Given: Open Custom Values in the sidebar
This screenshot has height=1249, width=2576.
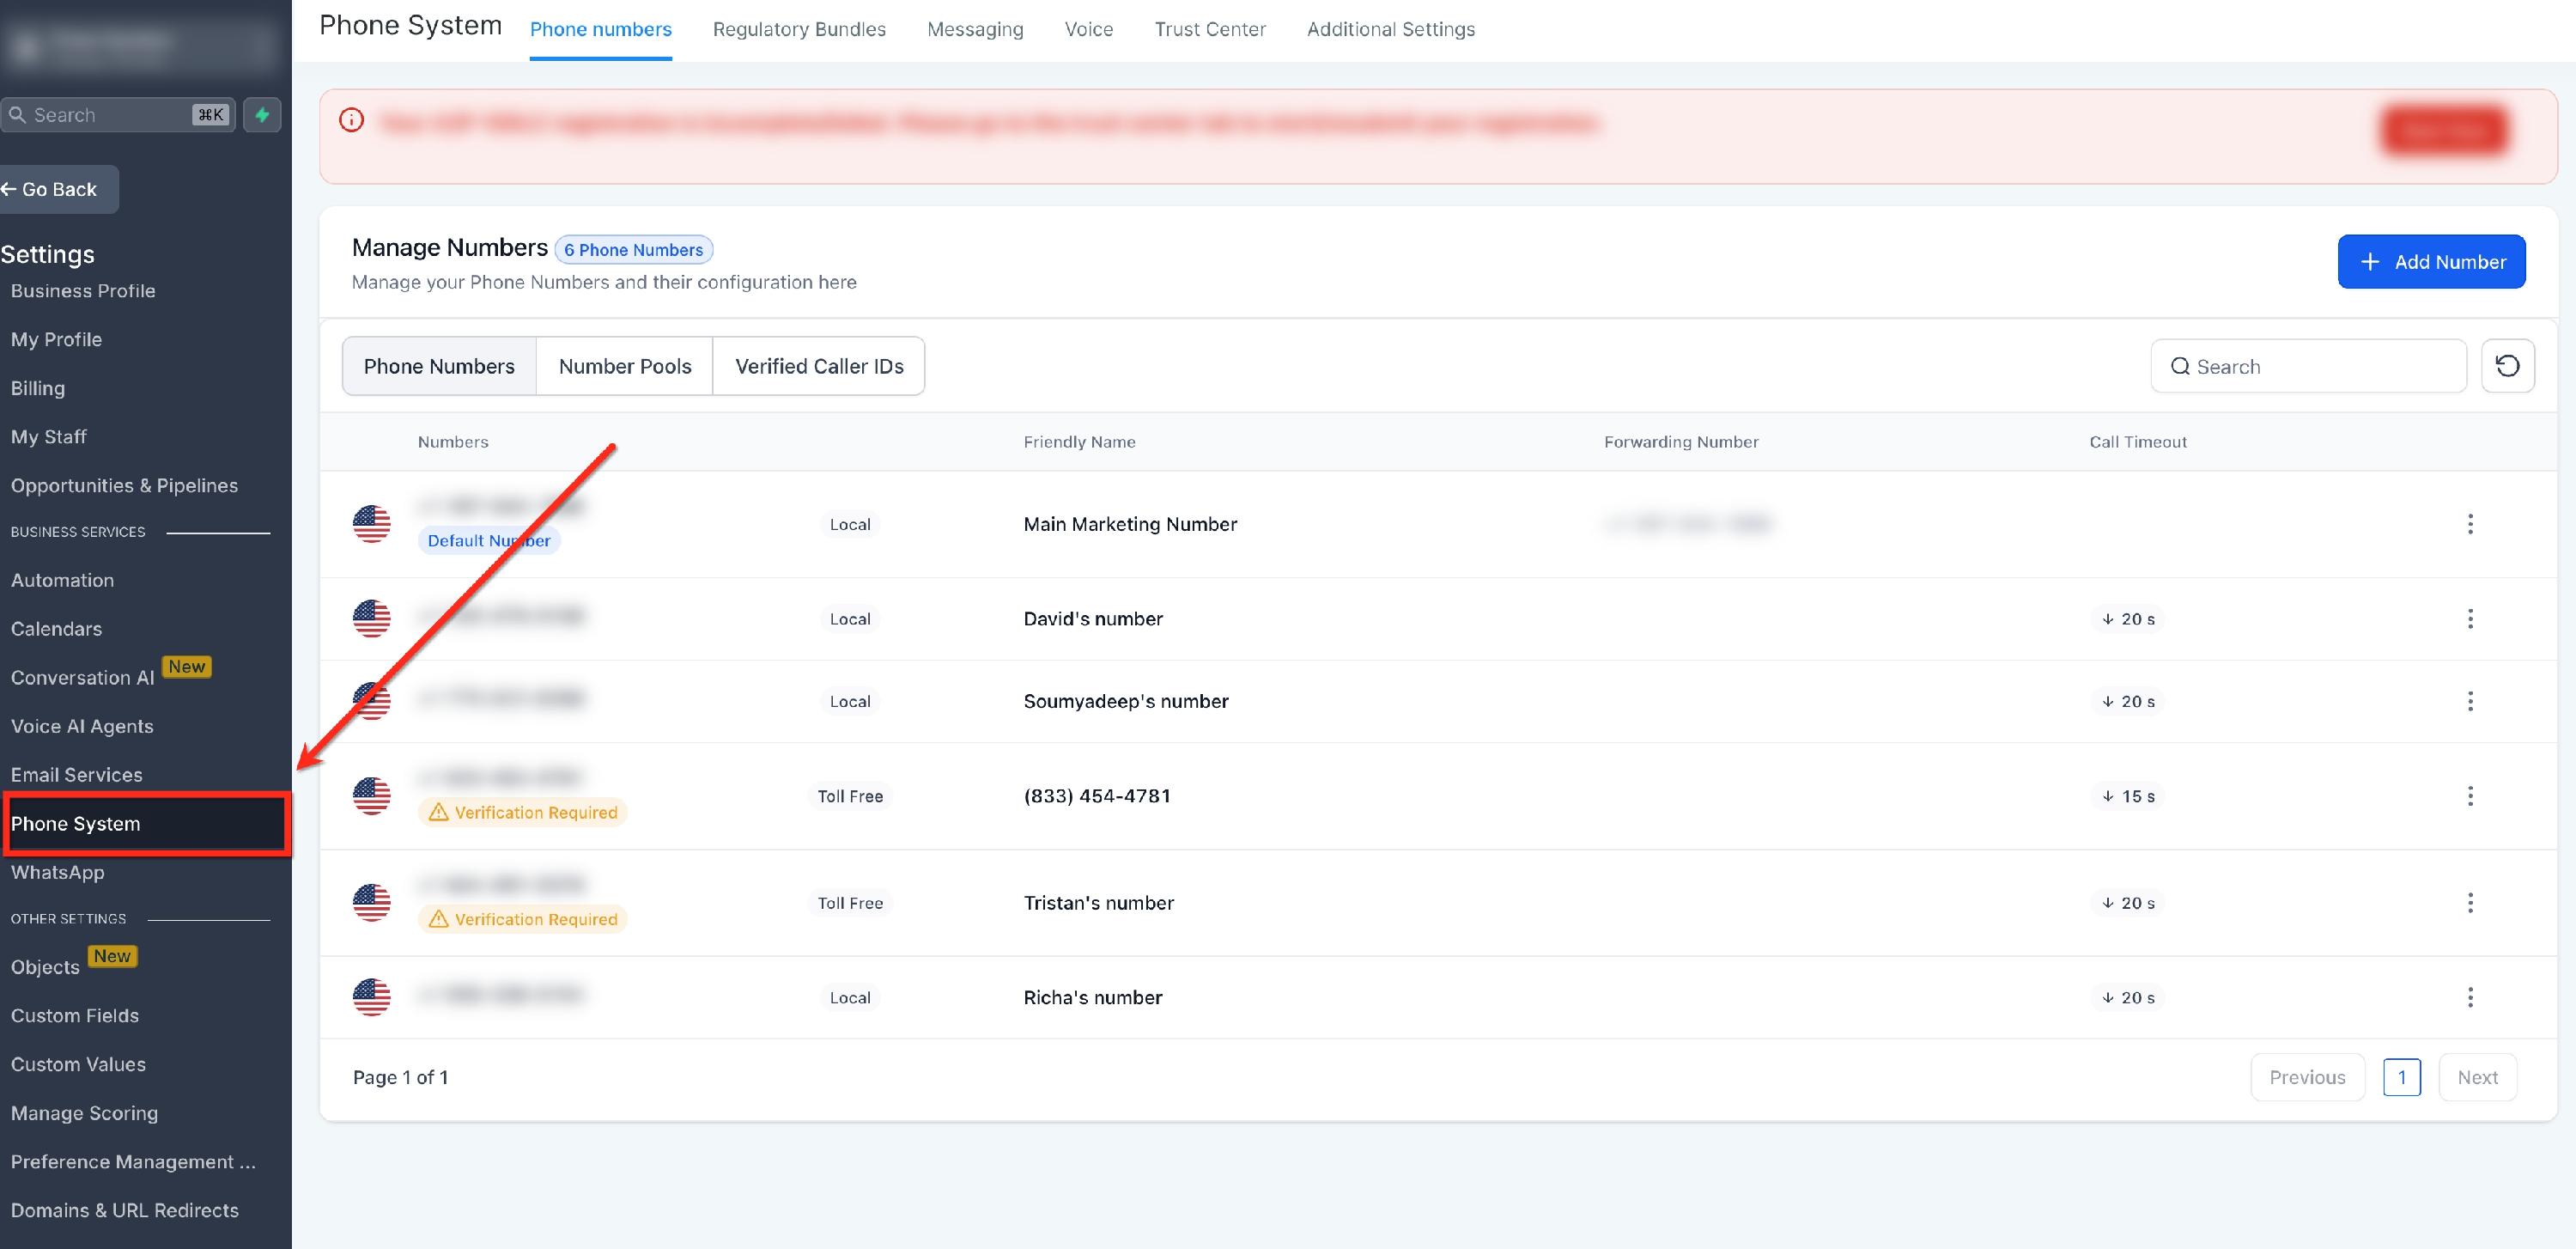Looking at the screenshot, I should (78, 1064).
